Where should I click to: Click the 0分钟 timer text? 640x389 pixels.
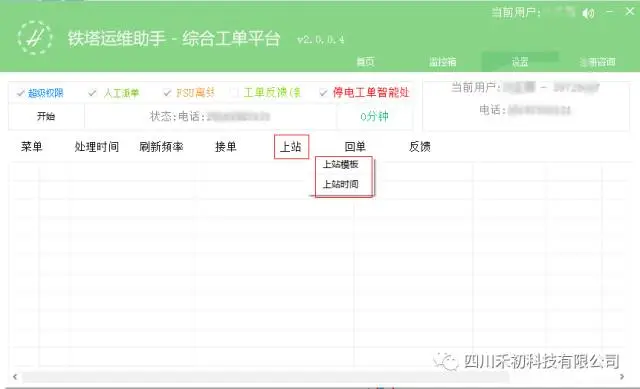pos(374,117)
